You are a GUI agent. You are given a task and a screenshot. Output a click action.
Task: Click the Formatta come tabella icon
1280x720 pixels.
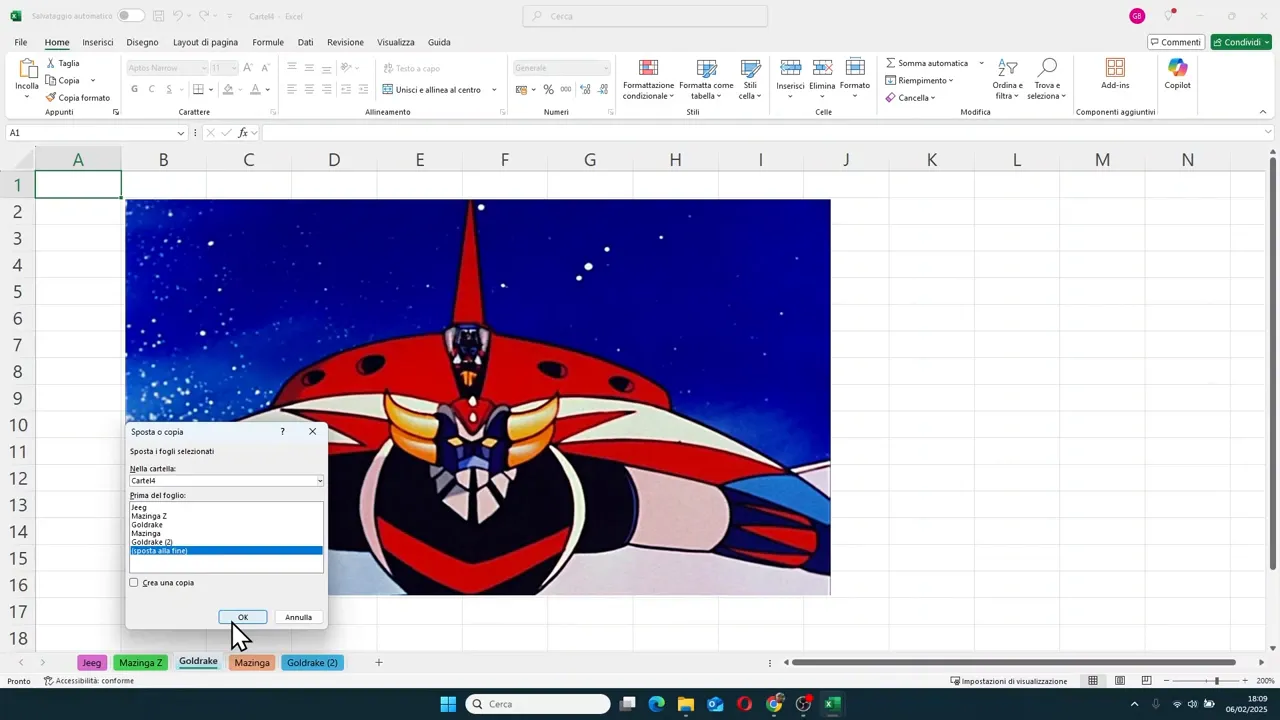click(x=707, y=68)
